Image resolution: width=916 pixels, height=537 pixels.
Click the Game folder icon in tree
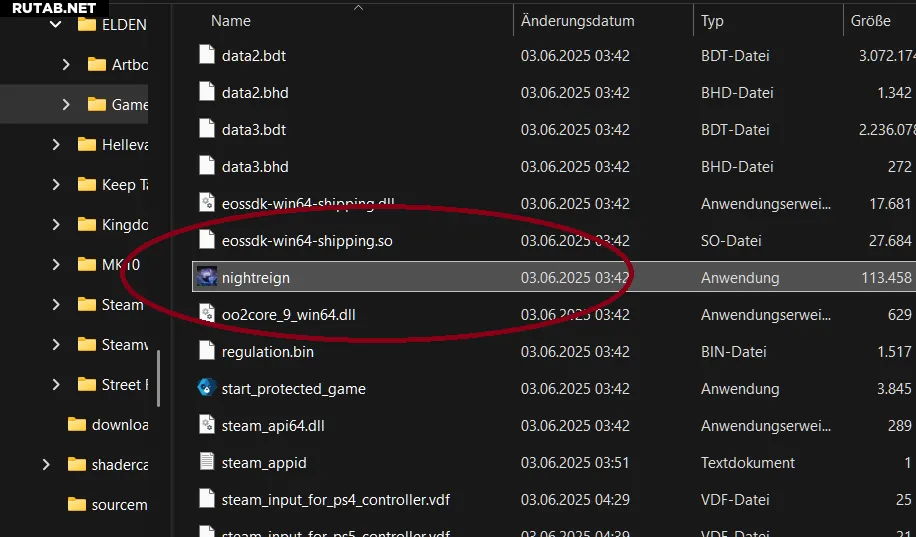point(97,105)
